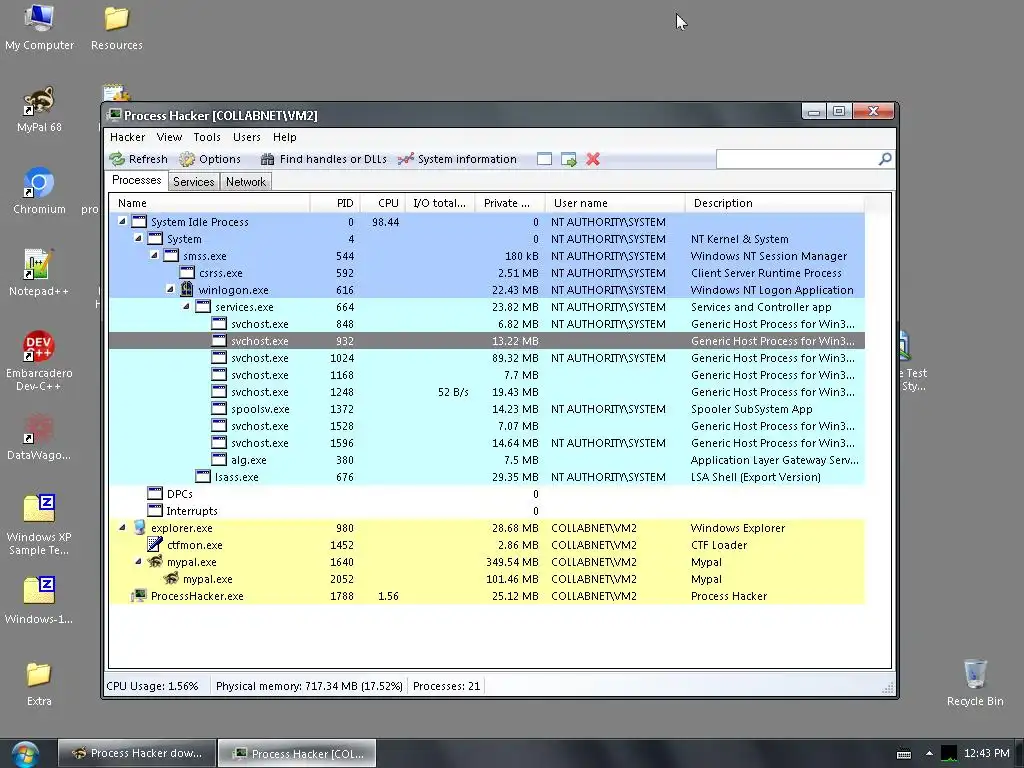Screen dimensions: 1024x768
Task: Select the ProcessHacker.exe process icon
Action: click(x=139, y=596)
